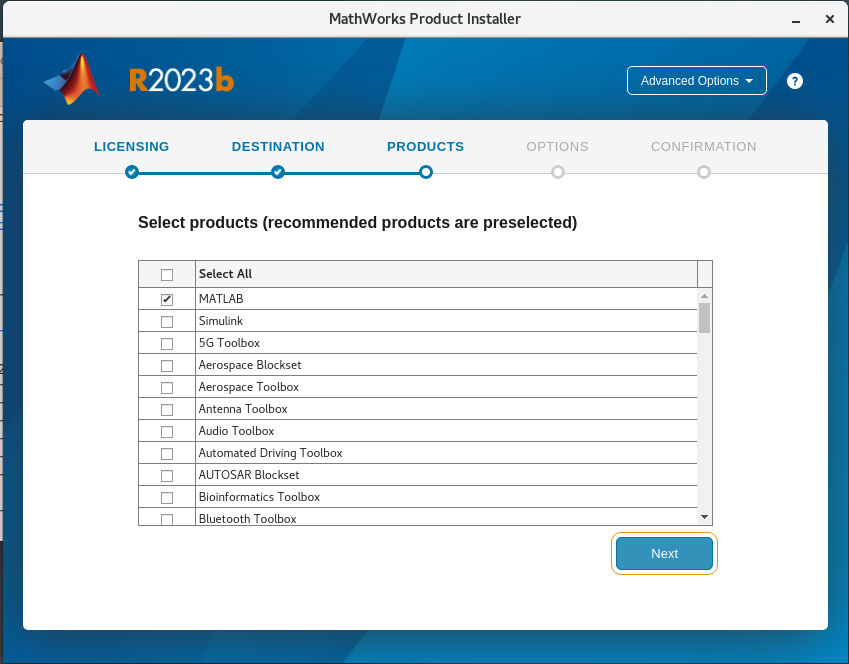Image resolution: width=849 pixels, height=664 pixels.
Task: Click the help question mark icon
Action: (x=794, y=81)
